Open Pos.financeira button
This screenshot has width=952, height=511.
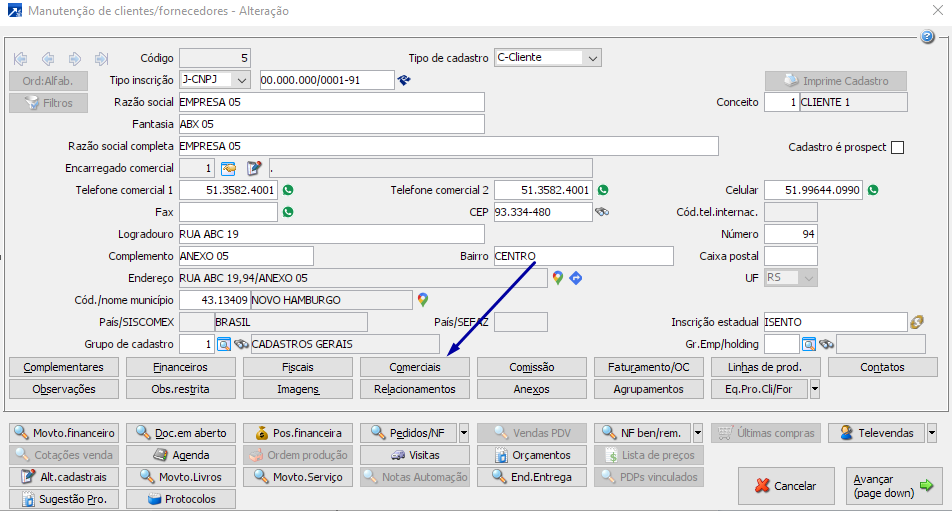[x=298, y=433]
